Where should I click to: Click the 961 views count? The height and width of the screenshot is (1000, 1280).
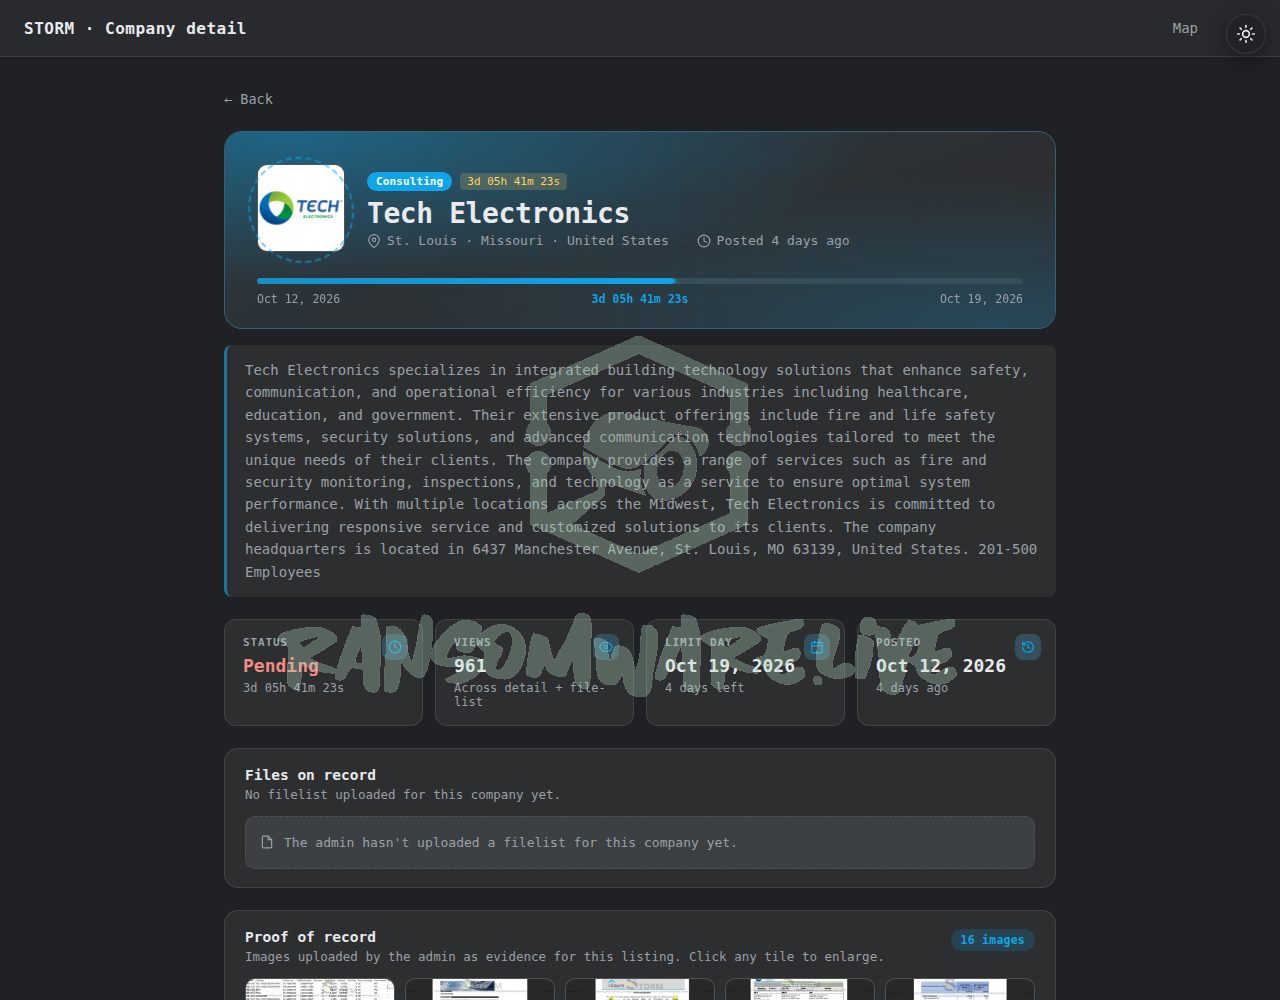[x=470, y=666]
